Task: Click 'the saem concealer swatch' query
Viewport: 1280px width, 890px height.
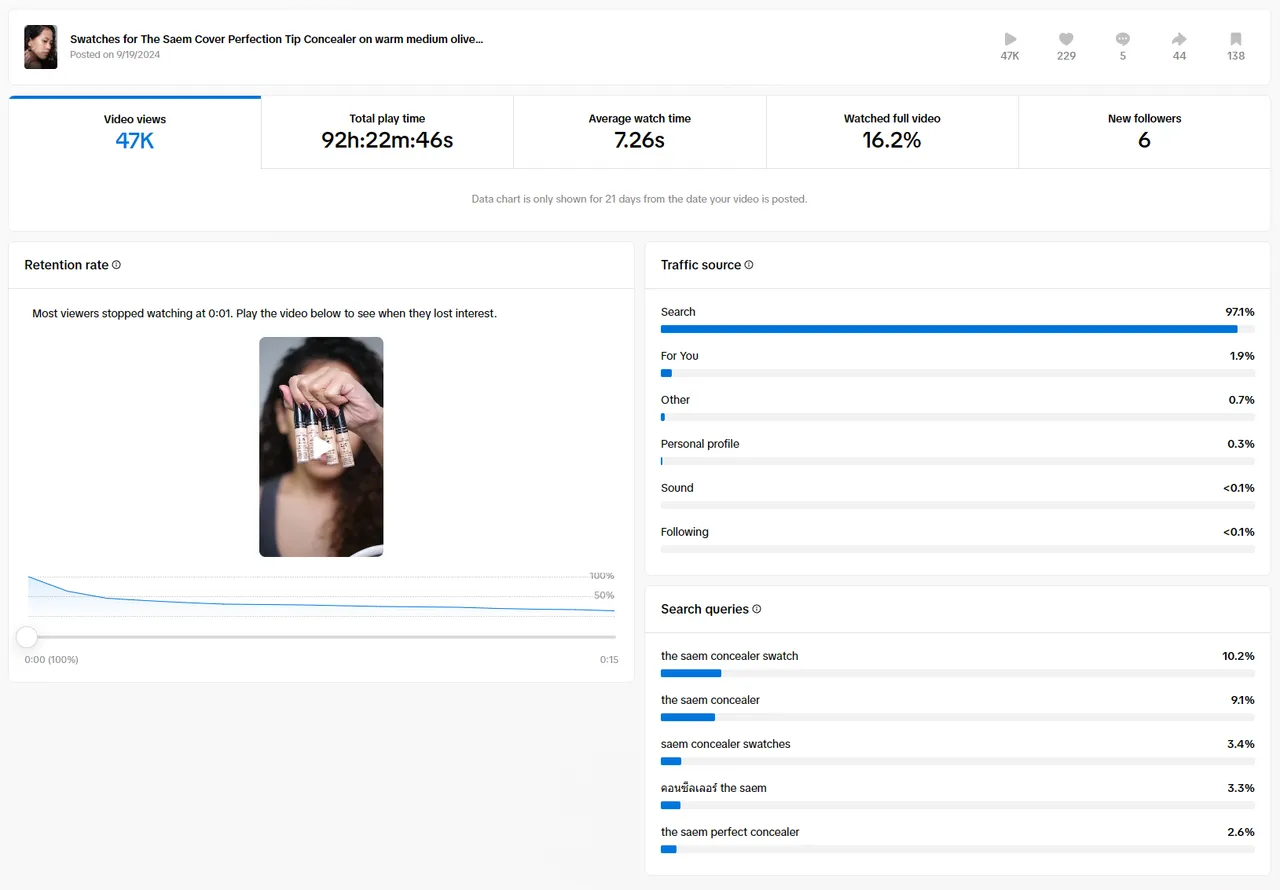Action: pyautogui.click(x=730, y=656)
